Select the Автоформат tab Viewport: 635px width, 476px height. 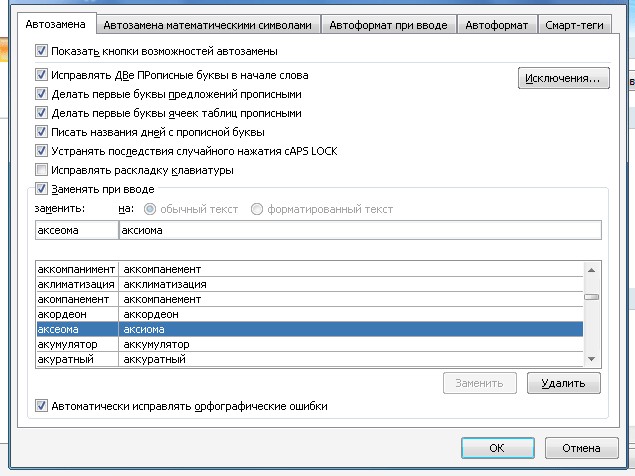point(497,25)
